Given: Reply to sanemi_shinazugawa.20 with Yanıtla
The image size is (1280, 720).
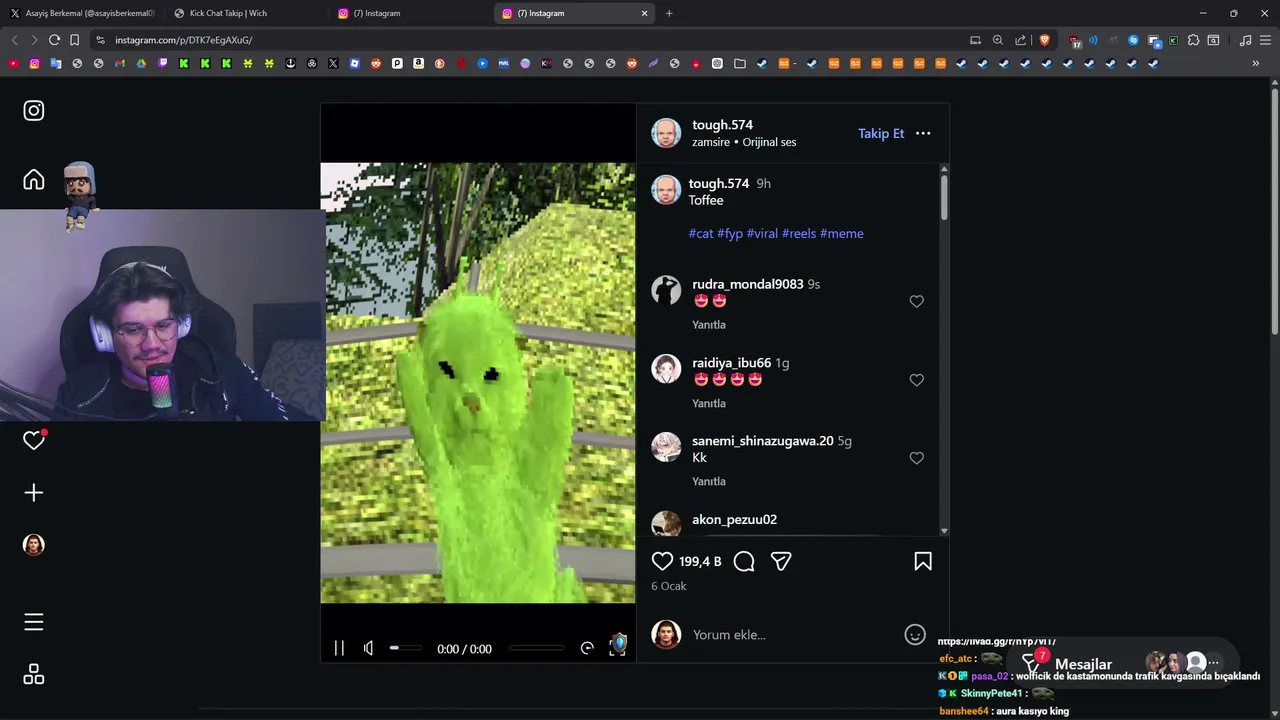Looking at the screenshot, I should click(x=709, y=481).
